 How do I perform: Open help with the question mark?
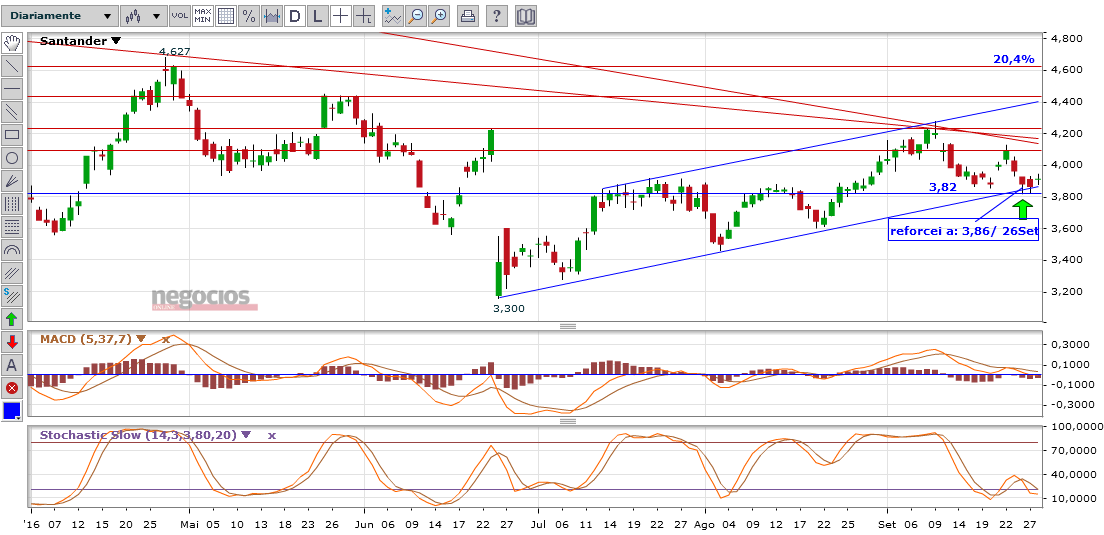(496, 15)
